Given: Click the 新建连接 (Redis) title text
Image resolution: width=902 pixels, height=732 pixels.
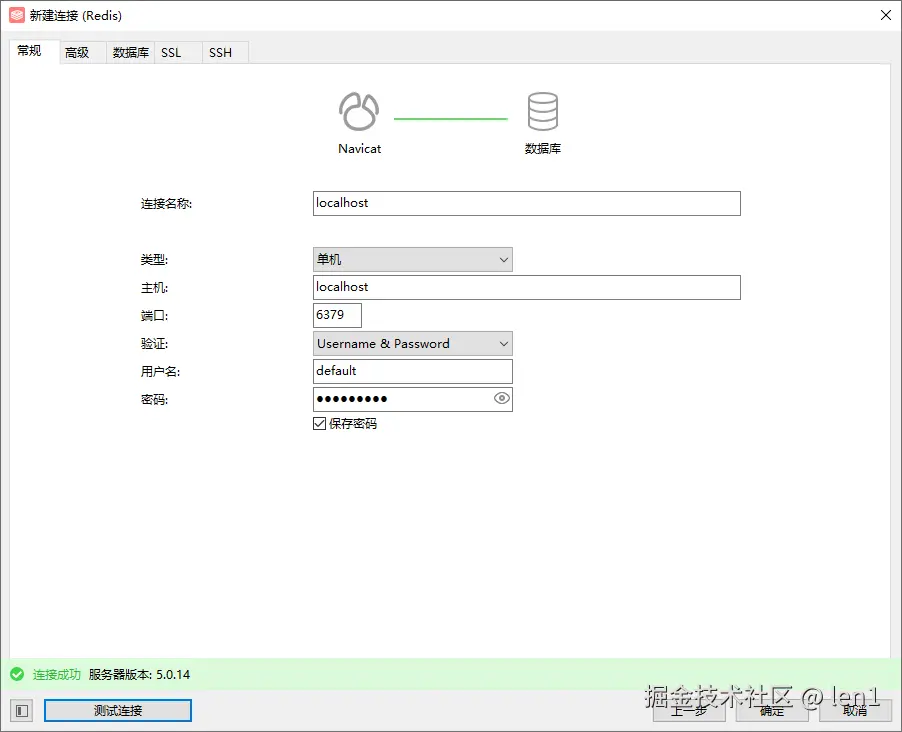Looking at the screenshot, I should [76, 16].
